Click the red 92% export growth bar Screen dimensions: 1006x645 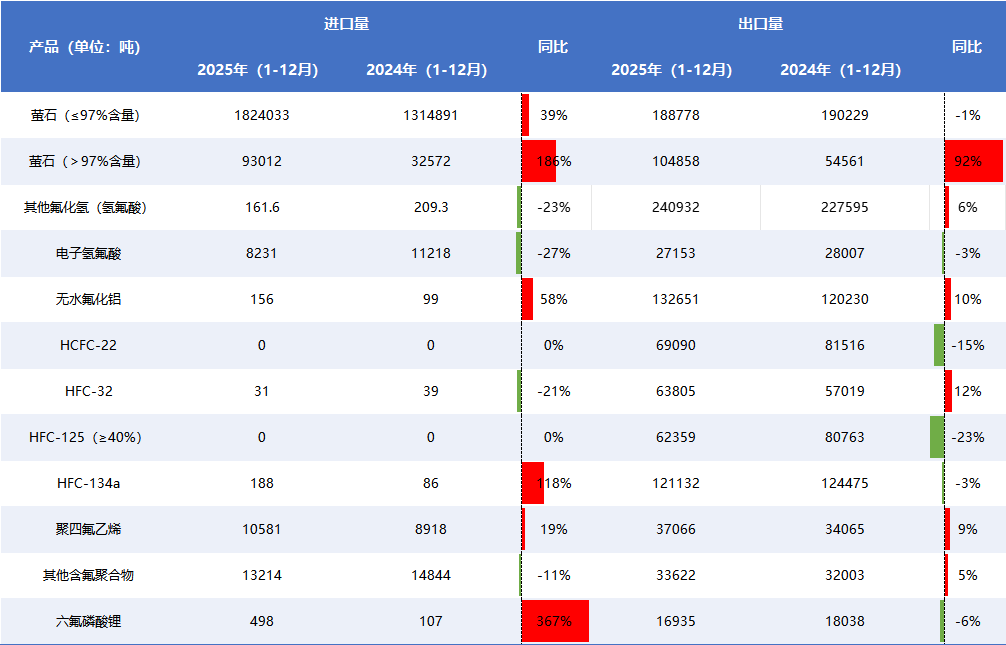pyautogui.click(x=973, y=161)
